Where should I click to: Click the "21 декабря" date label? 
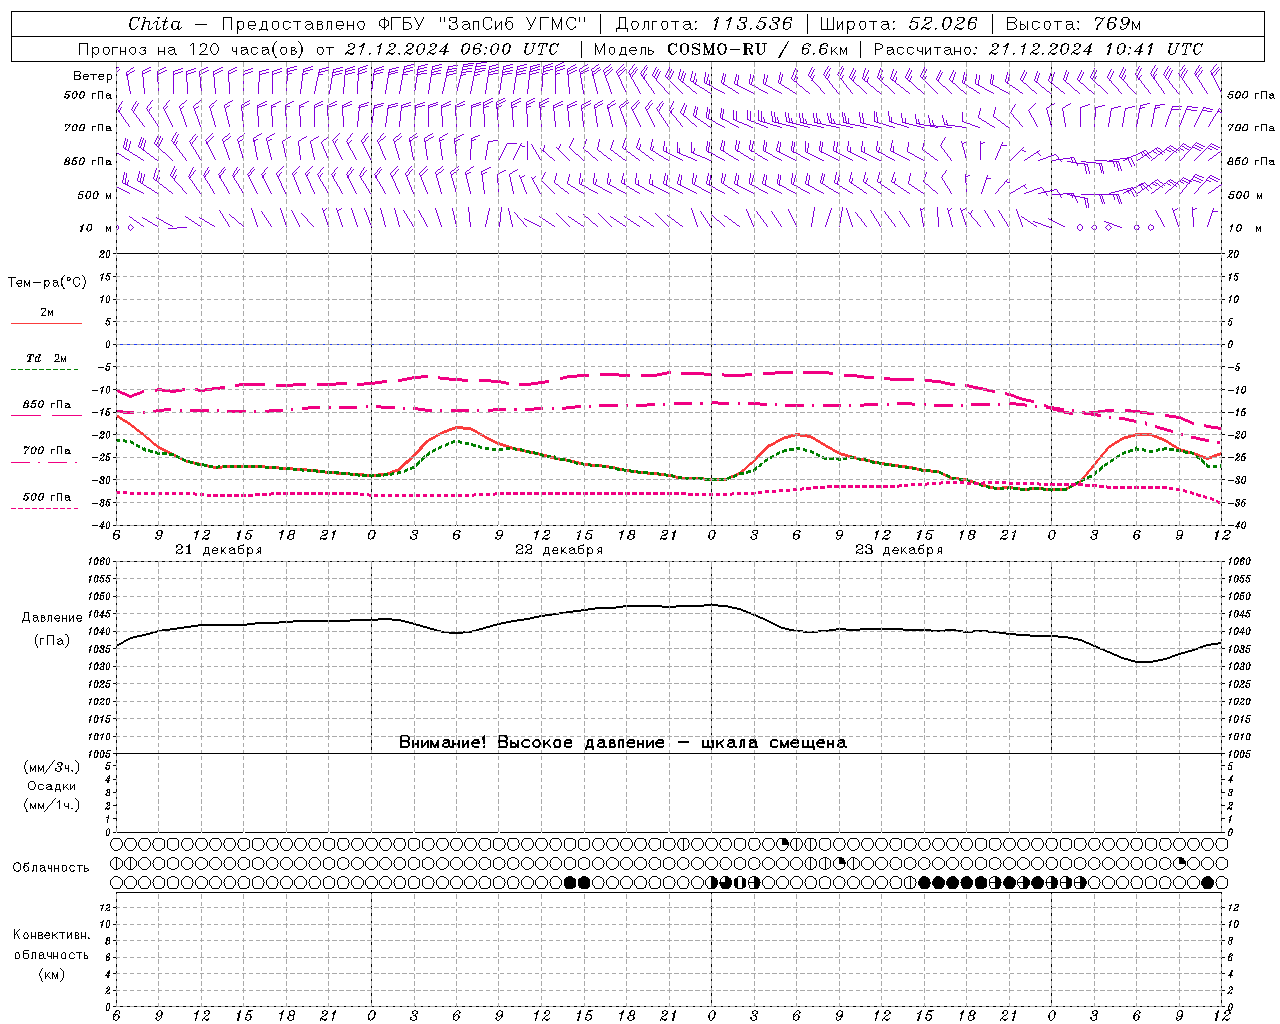pyautogui.click(x=219, y=550)
